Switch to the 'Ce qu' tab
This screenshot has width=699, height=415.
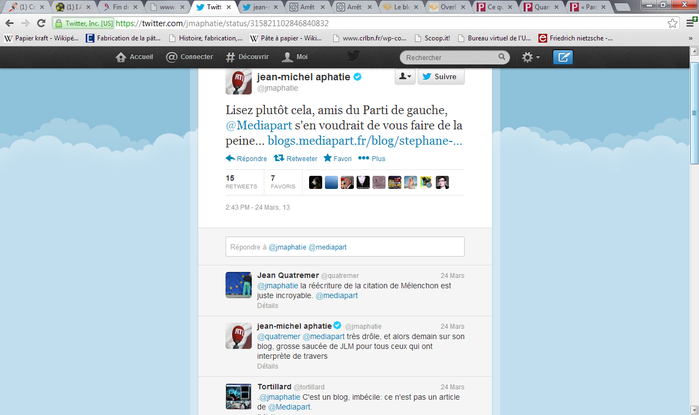pos(495,7)
